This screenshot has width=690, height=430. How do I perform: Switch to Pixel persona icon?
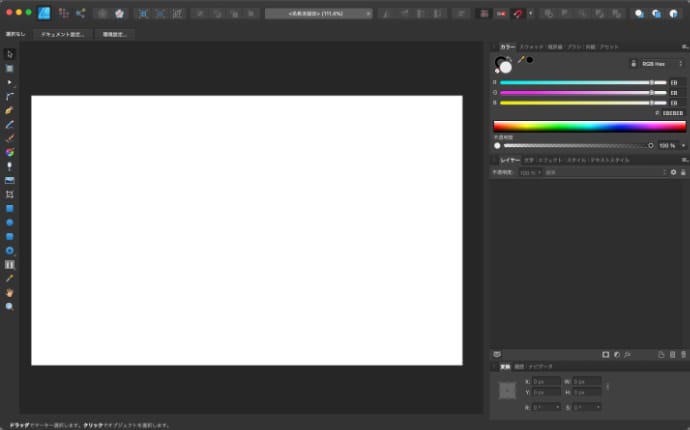click(x=64, y=14)
